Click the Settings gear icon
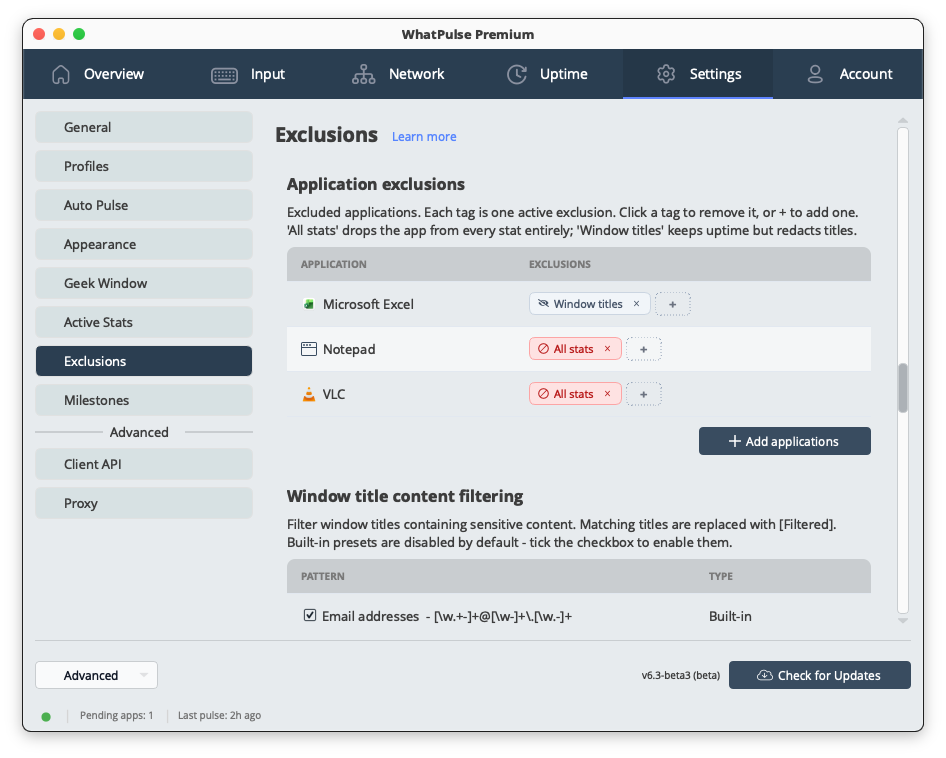Image resolution: width=946 pixels, height=758 pixels. tap(666, 74)
